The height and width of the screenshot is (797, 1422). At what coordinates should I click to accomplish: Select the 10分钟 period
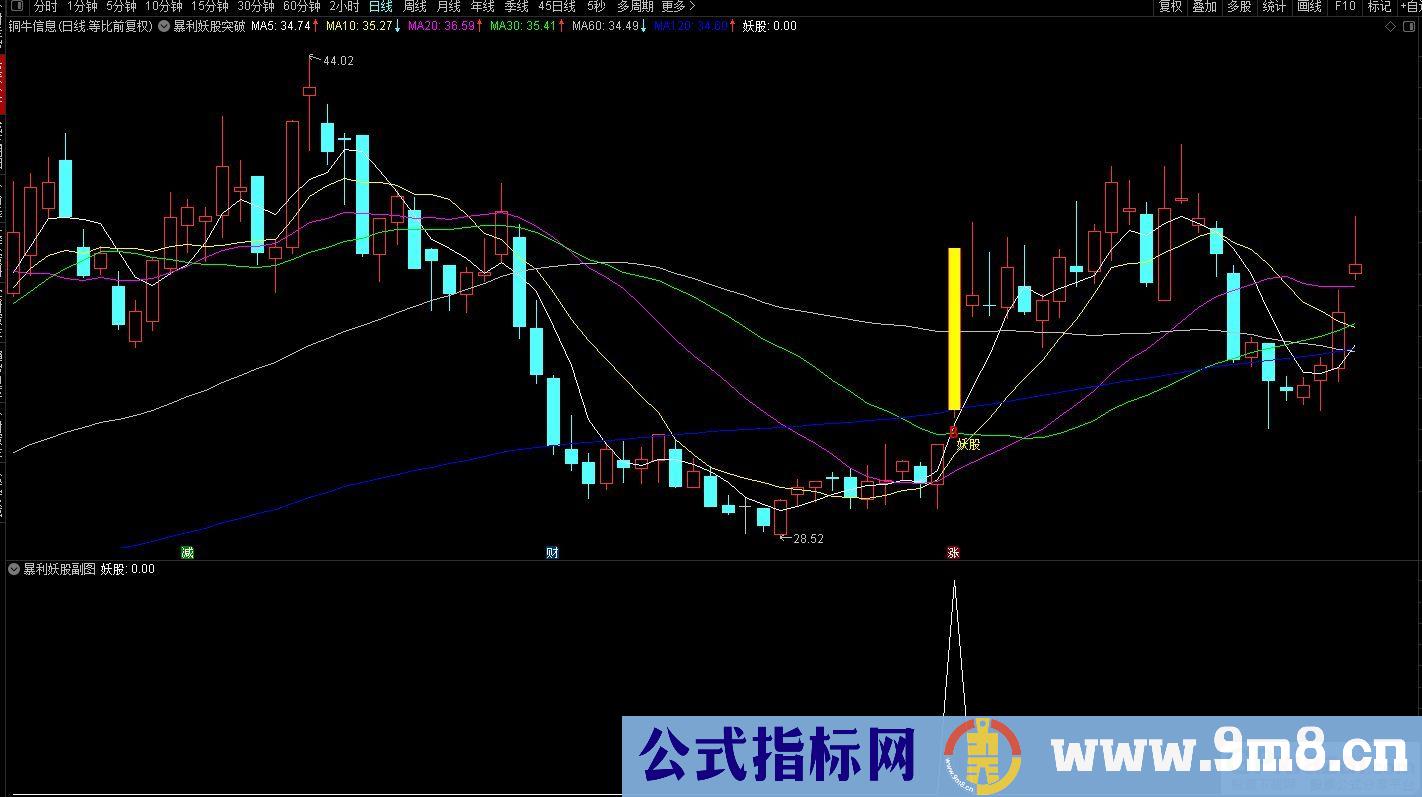(x=163, y=6)
